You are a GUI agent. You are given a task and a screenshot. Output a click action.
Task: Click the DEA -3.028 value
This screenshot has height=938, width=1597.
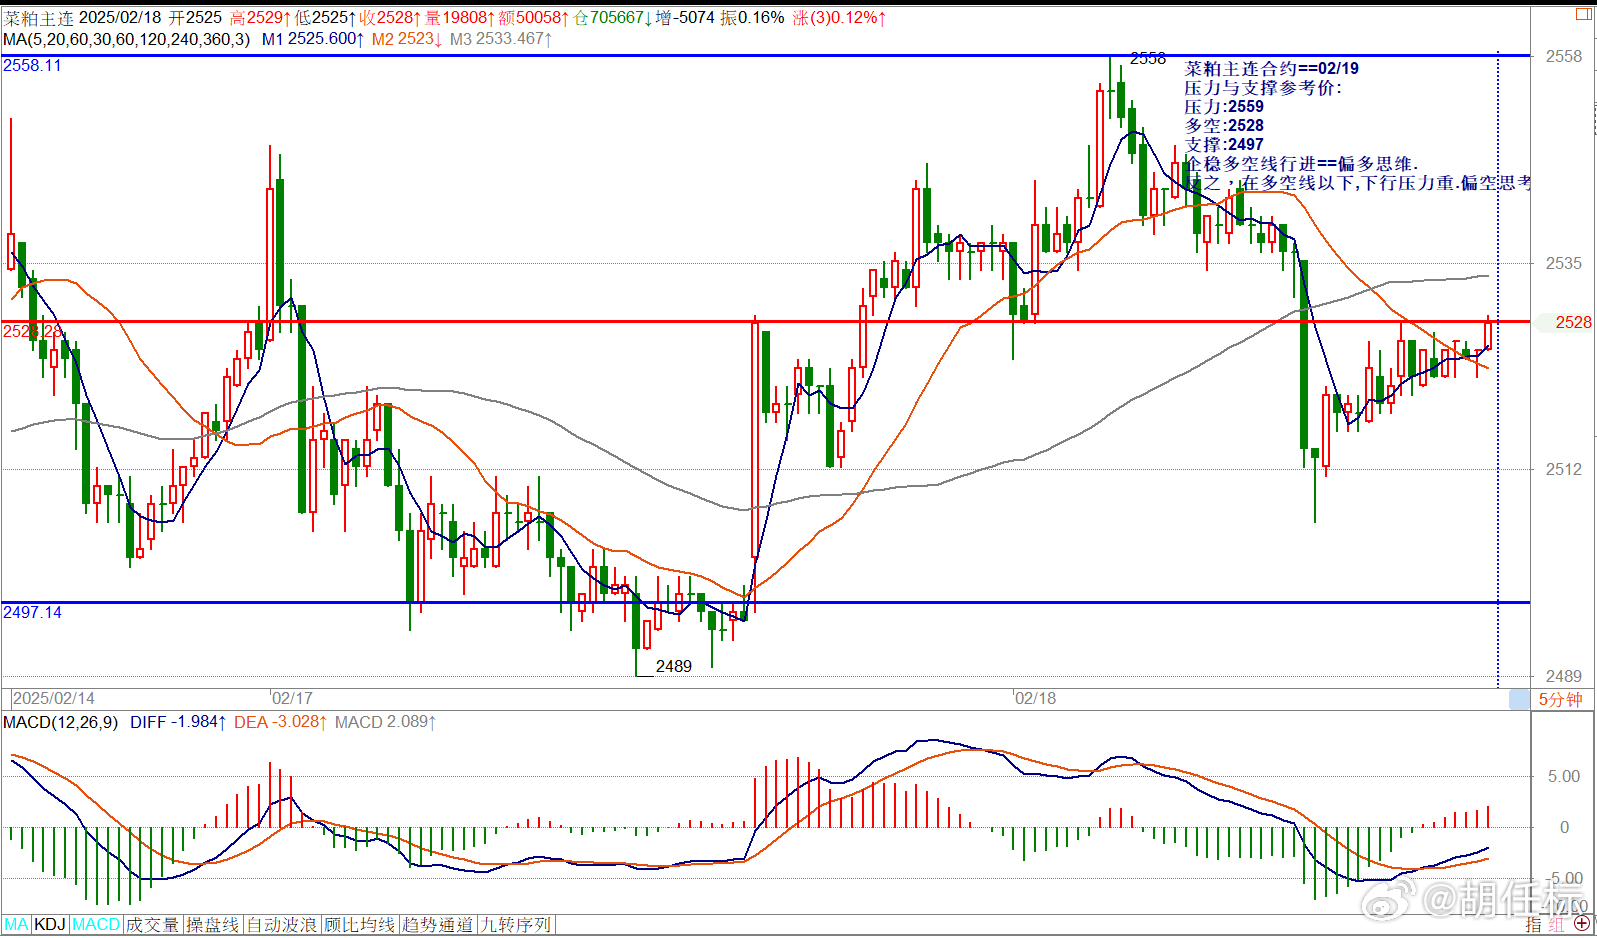coord(281,722)
